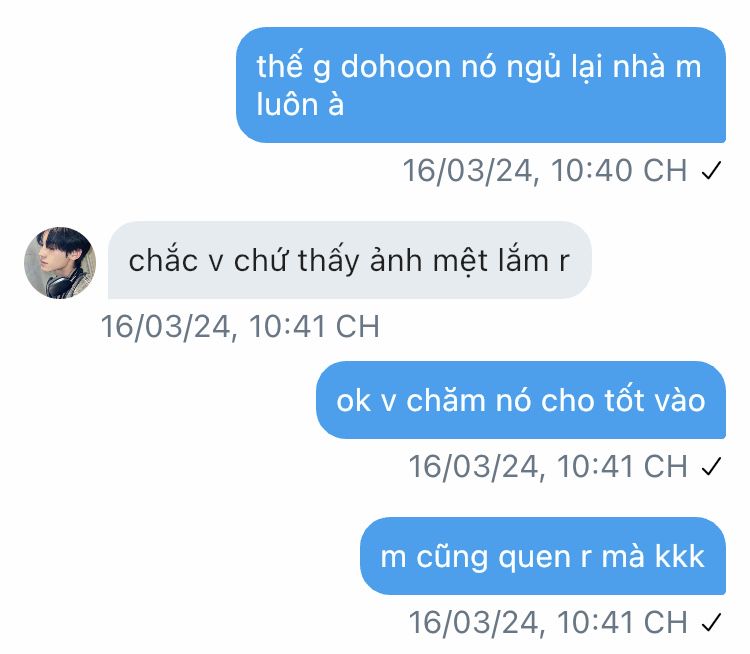Select the blue bubble mentioning dohoon

point(481,85)
